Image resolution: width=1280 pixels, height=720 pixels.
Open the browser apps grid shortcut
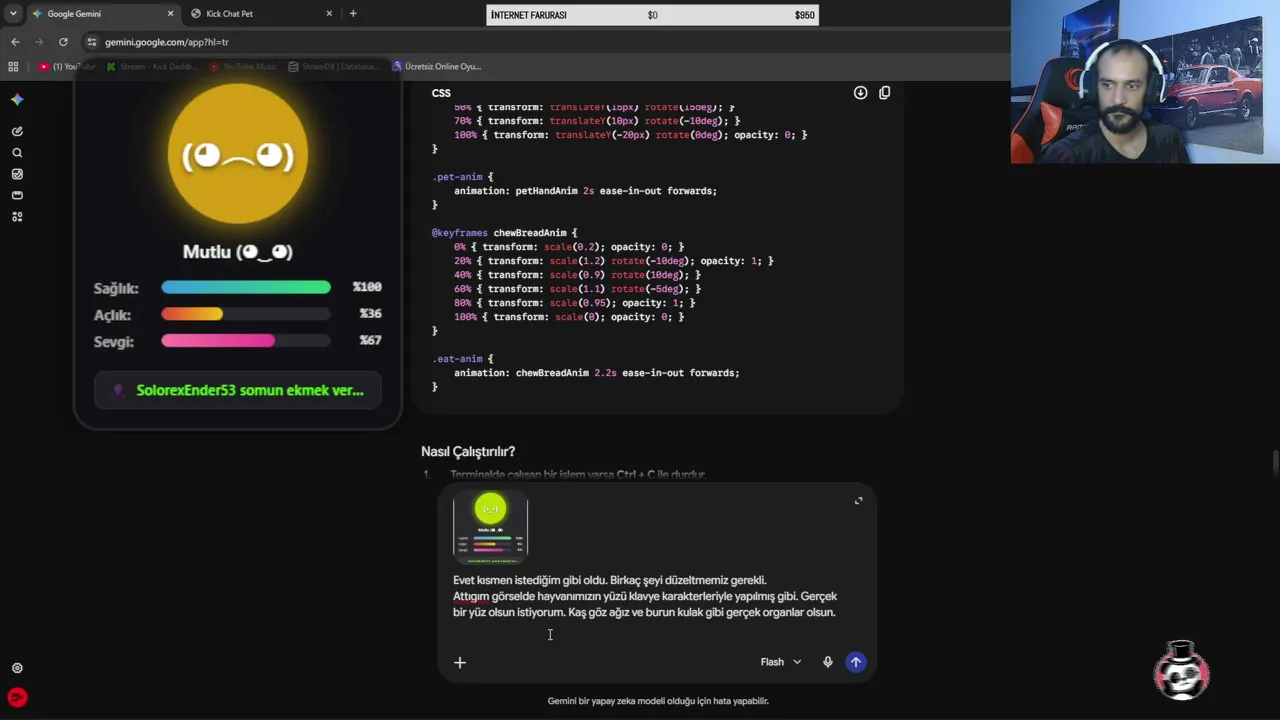[x=13, y=66]
